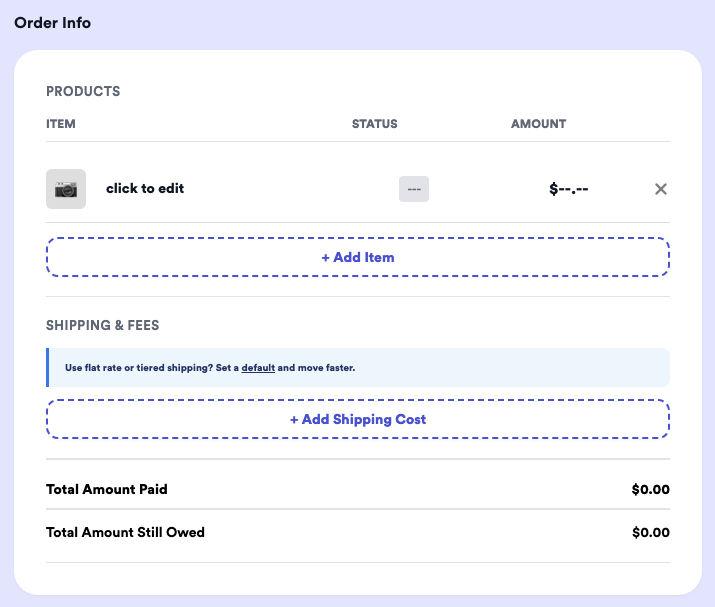Screen dimensions: 715x607
Task: Click the 'Order Info' heading
Action: [52, 23]
